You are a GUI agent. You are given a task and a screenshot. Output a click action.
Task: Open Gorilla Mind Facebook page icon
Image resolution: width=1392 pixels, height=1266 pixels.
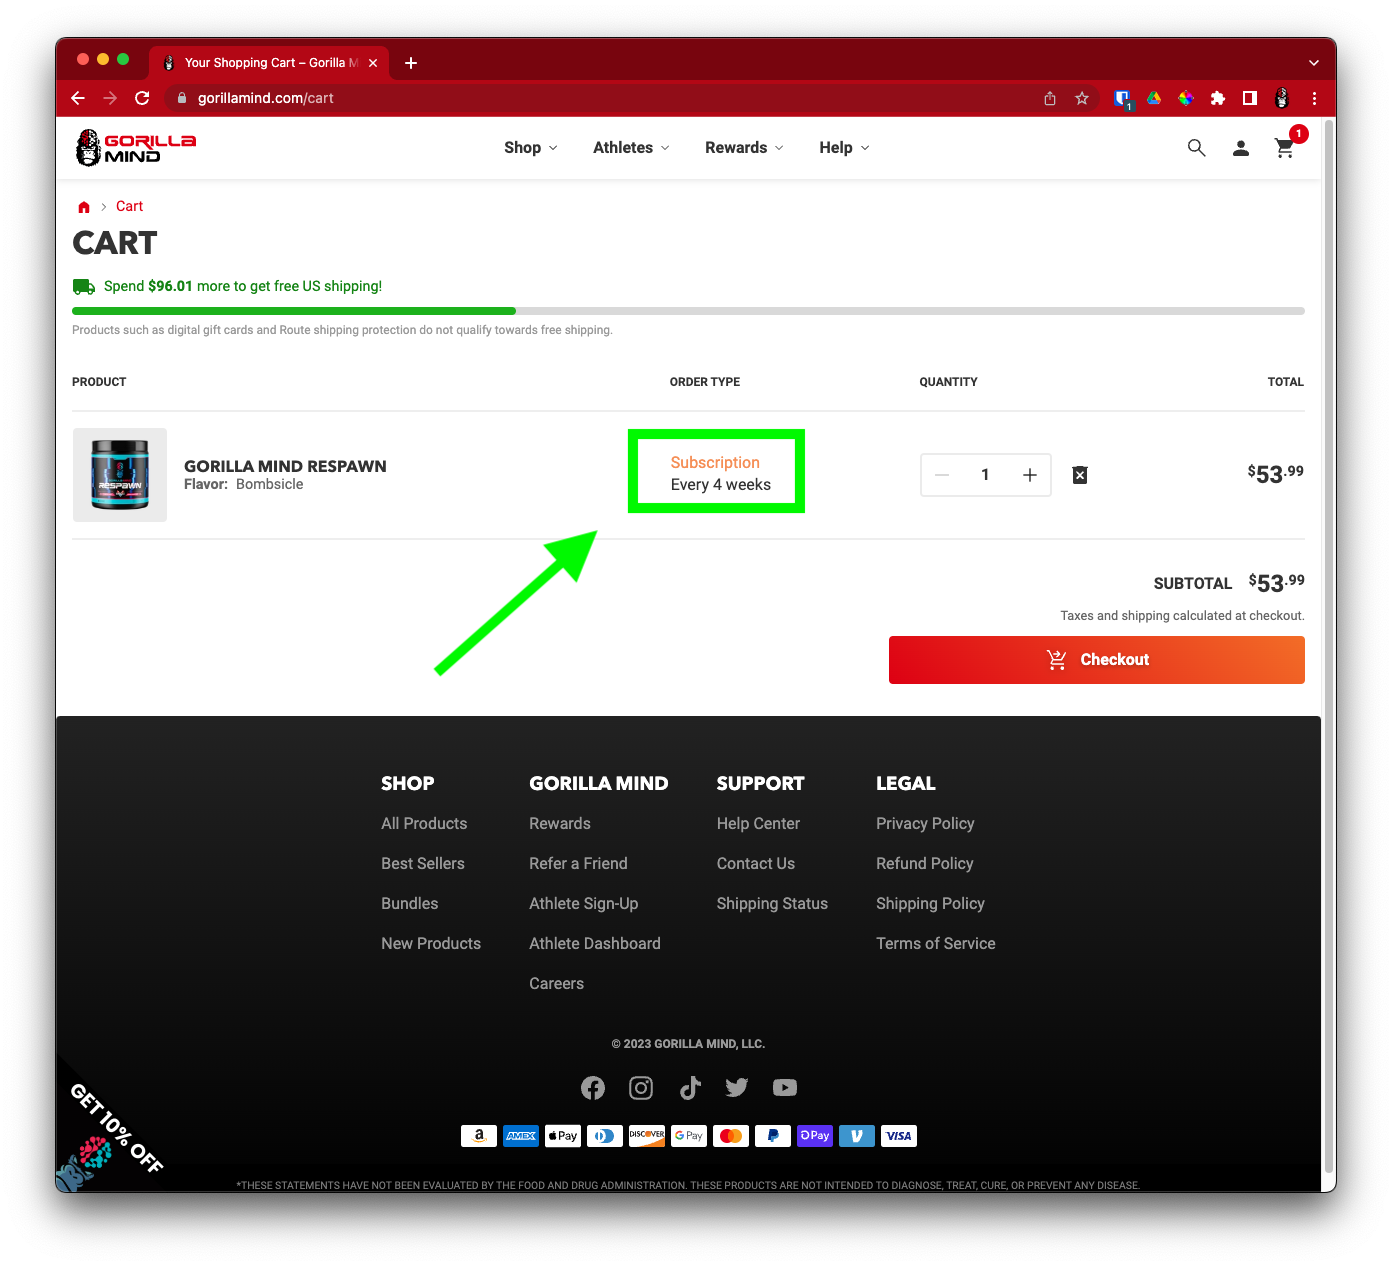(x=593, y=1088)
